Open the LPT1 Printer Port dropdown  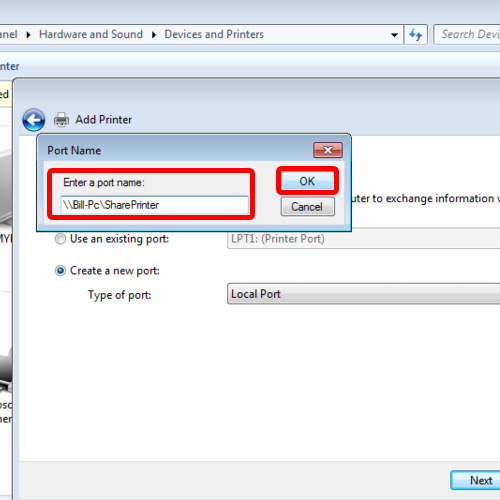click(363, 239)
